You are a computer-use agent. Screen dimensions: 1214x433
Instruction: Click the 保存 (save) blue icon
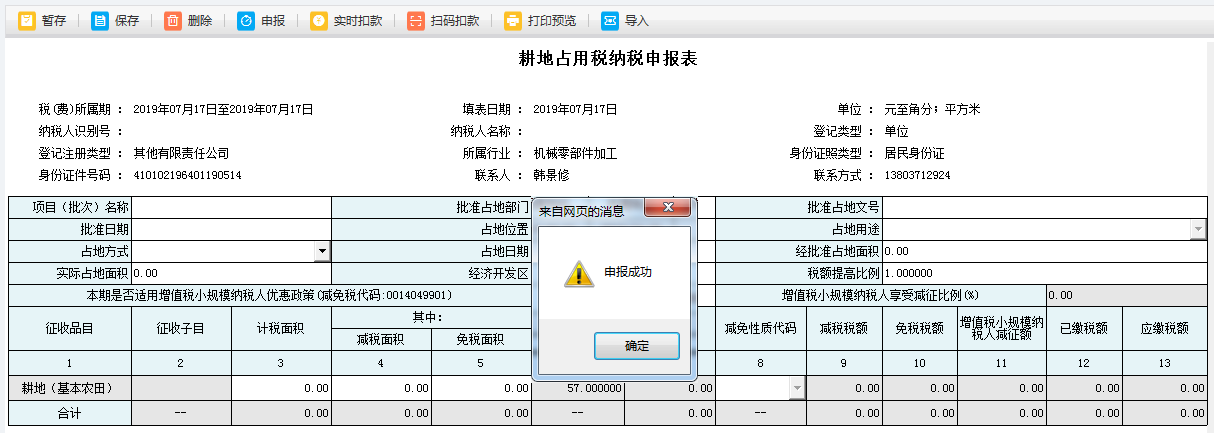(100, 20)
